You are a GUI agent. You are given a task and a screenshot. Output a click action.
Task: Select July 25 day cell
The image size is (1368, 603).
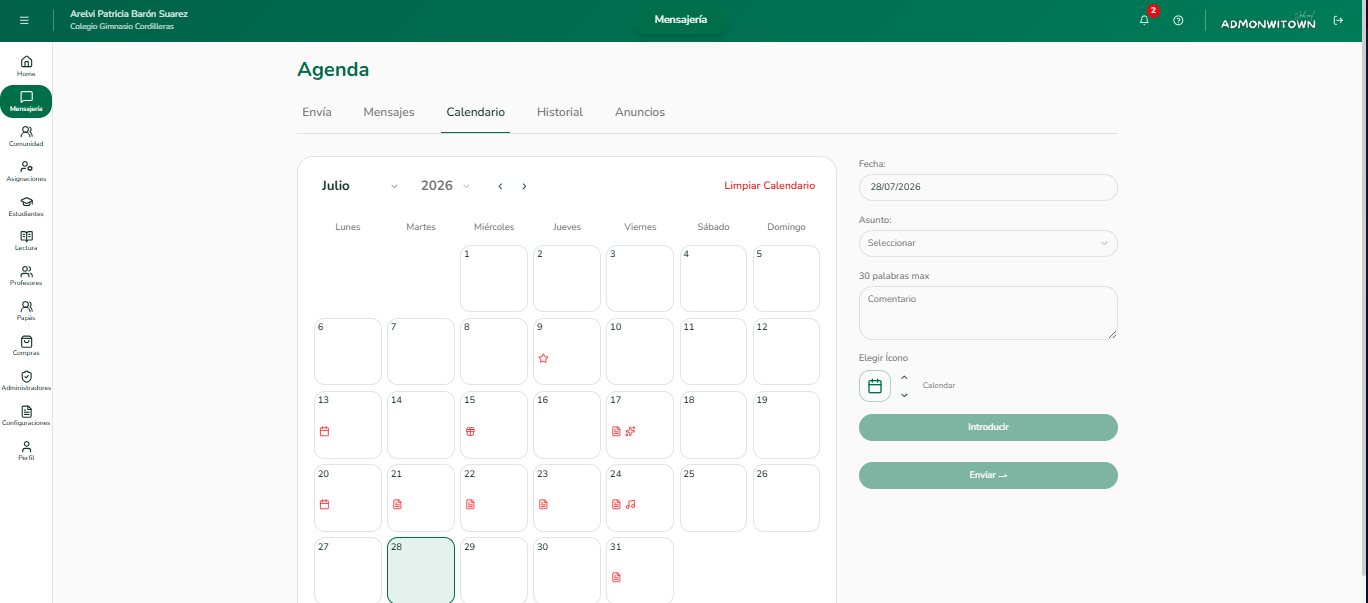pos(713,497)
